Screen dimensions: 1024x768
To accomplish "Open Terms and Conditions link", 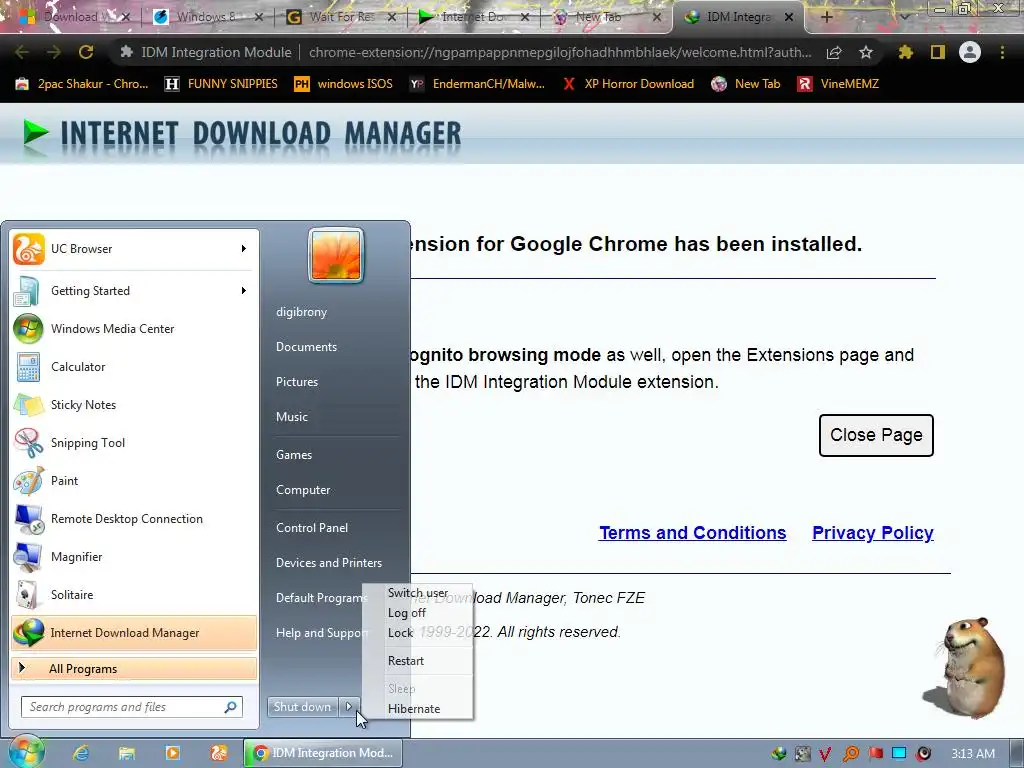I will (x=692, y=533).
